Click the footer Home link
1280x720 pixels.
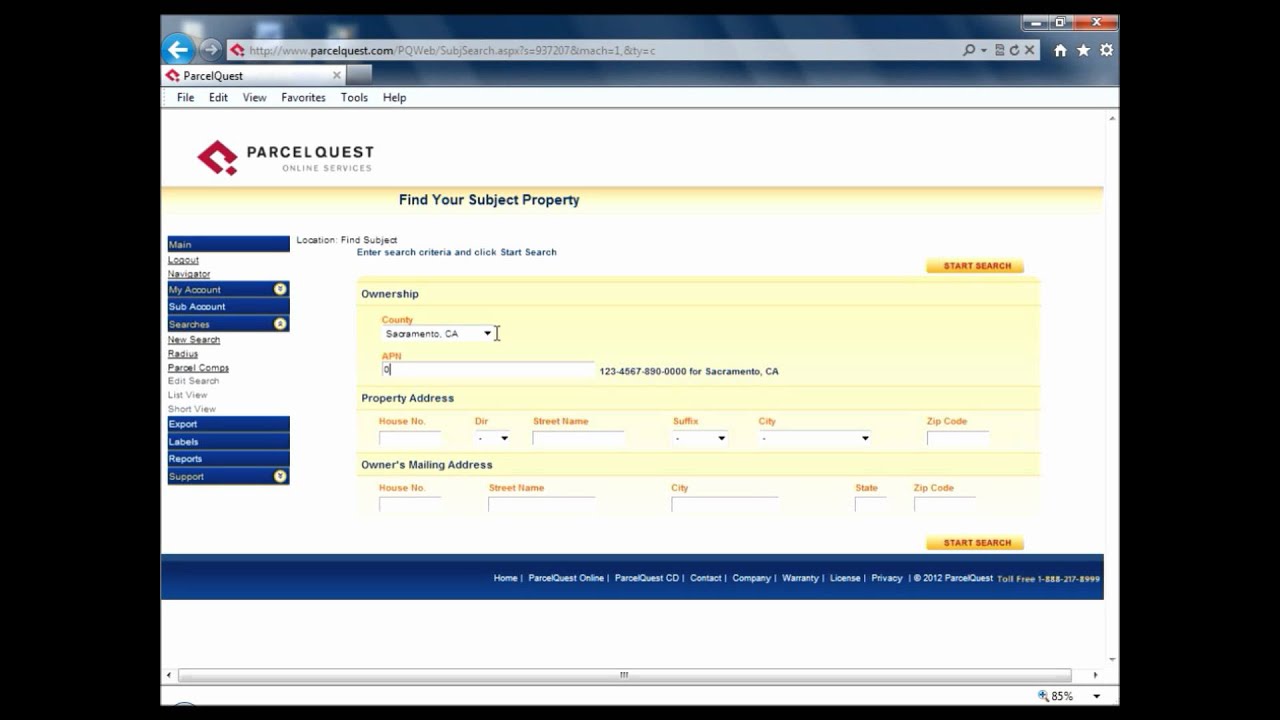pos(505,578)
